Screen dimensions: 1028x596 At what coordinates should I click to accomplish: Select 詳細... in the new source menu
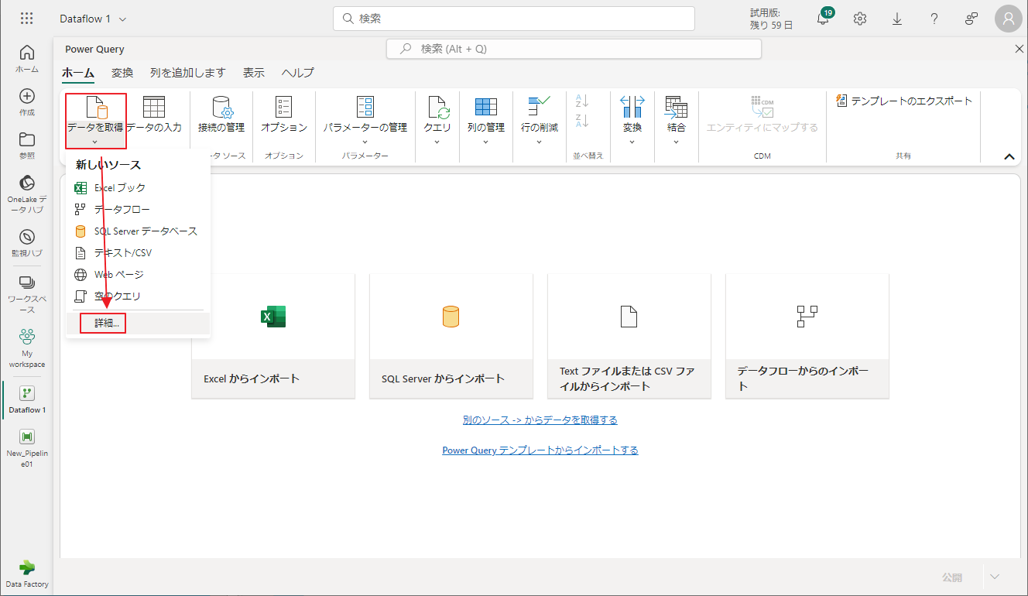(x=107, y=323)
